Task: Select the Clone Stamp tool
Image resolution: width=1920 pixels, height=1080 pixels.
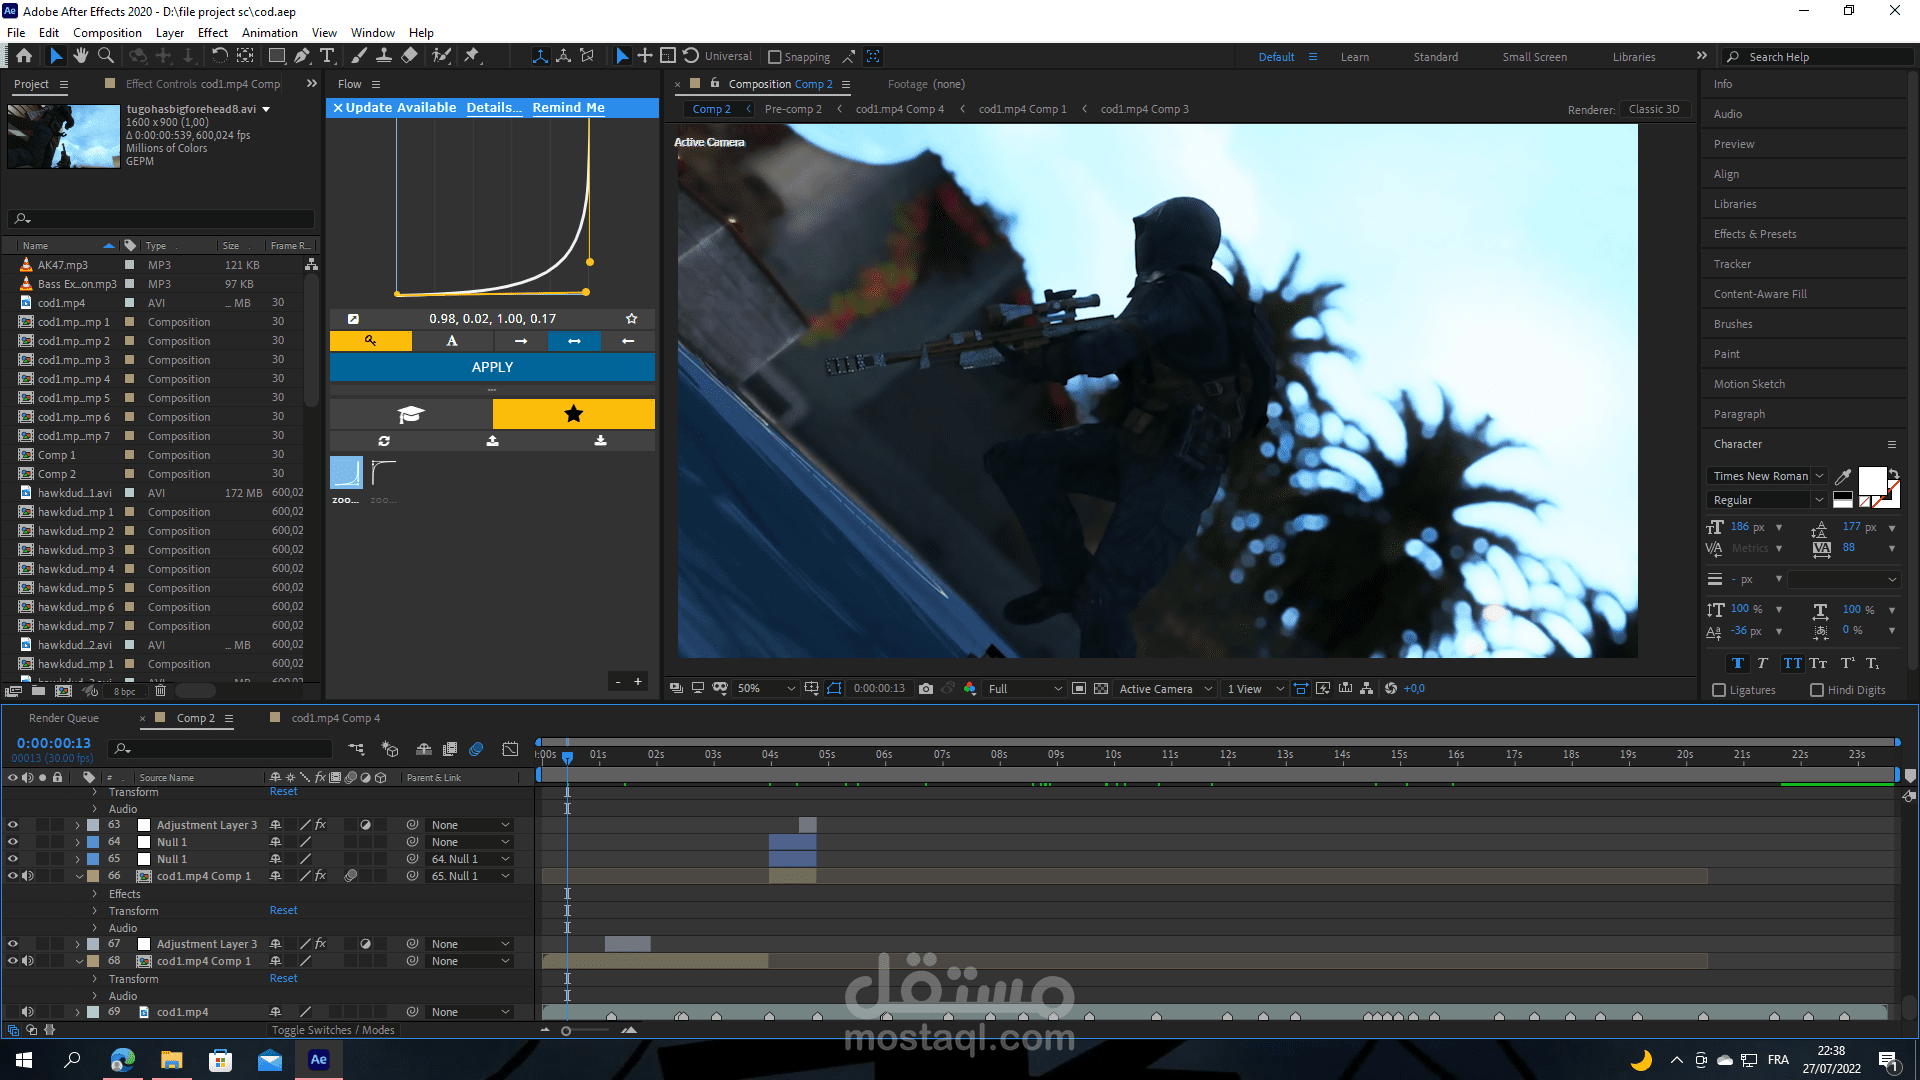Action: (x=383, y=56)
